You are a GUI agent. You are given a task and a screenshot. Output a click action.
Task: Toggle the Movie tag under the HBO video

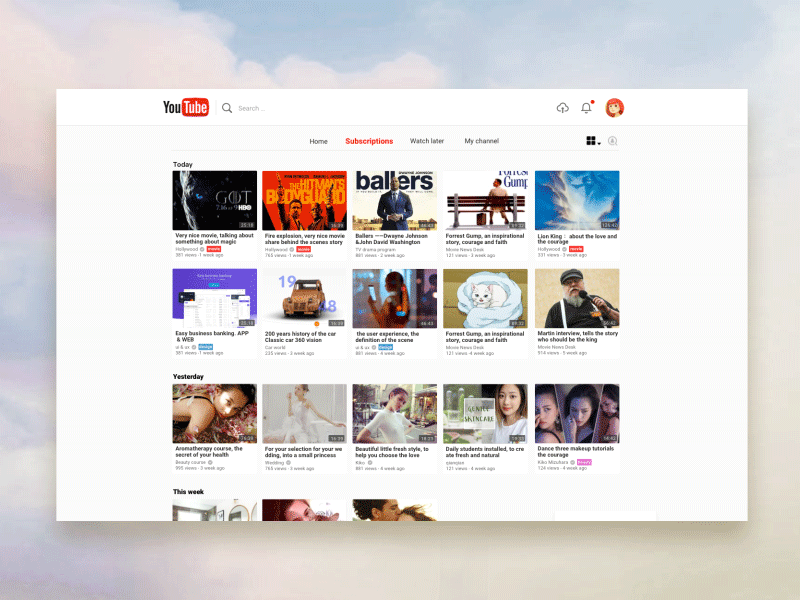[x=214, y=248]
